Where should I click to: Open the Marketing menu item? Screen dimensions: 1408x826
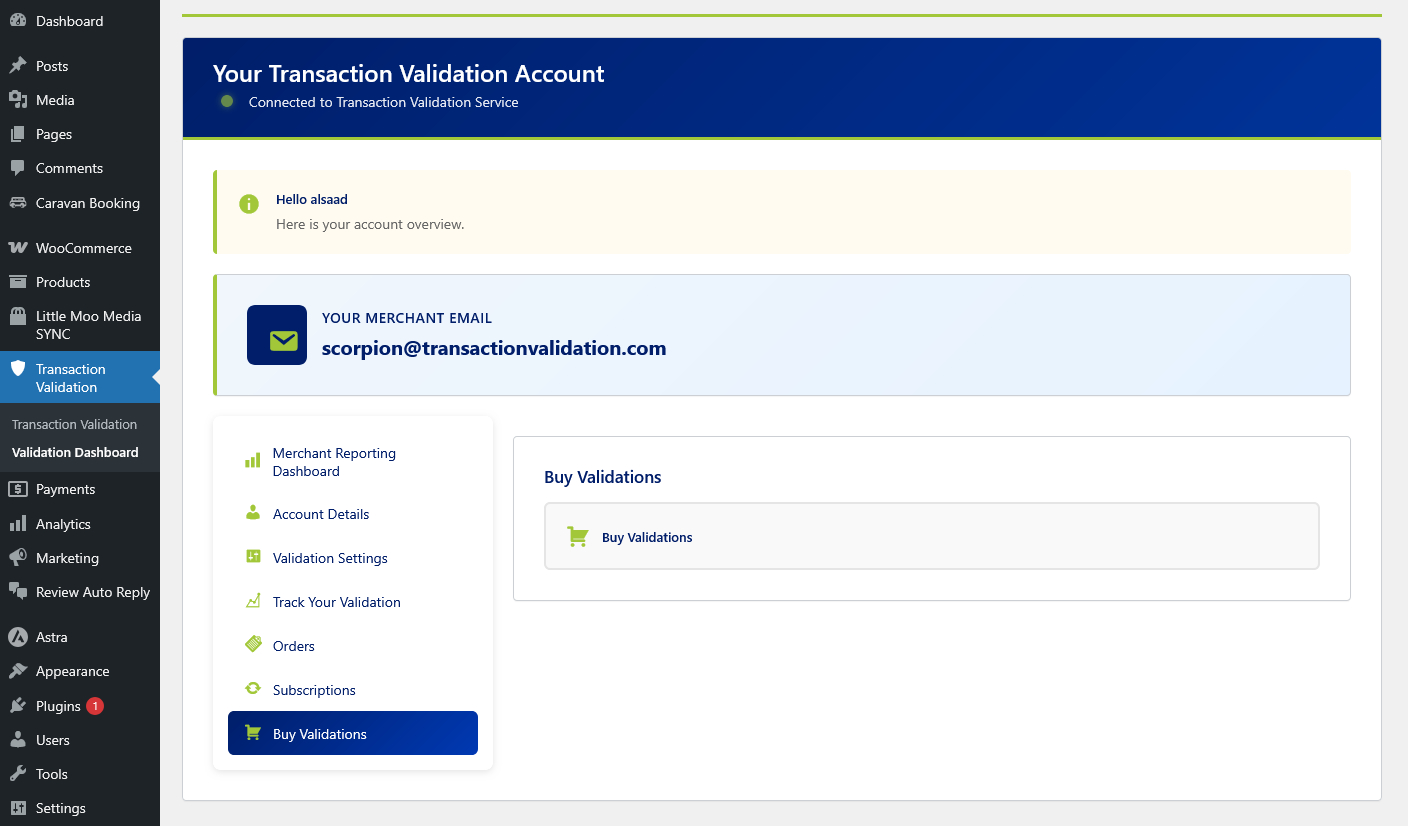tap(80, 558)
